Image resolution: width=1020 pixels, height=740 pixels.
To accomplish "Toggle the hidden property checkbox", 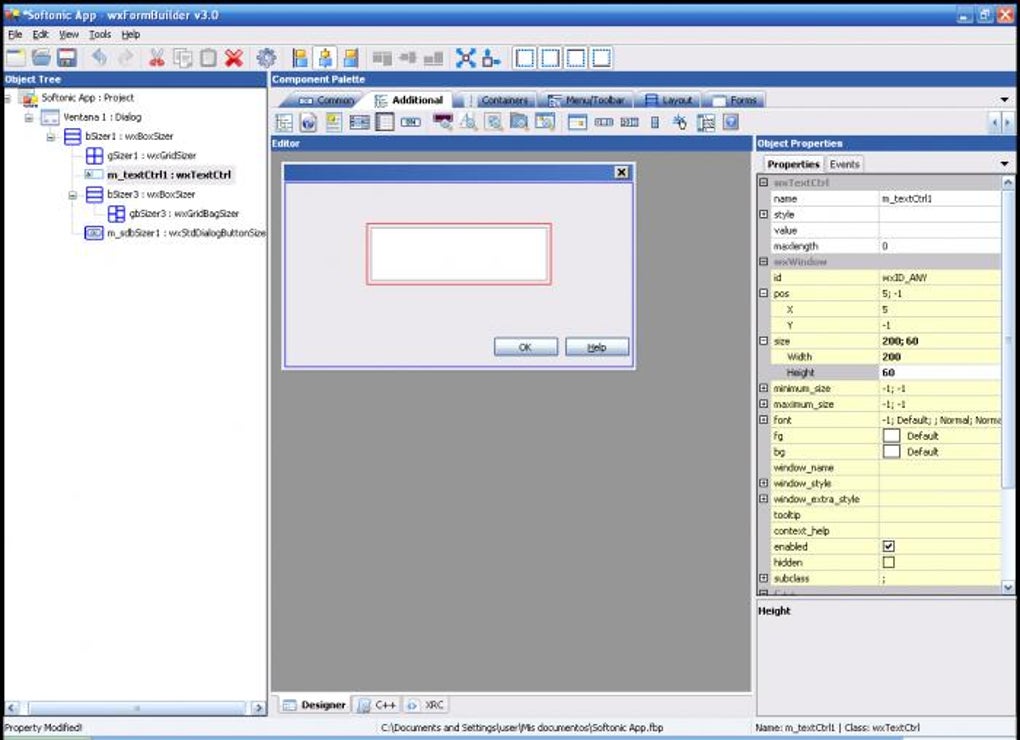I will [x=889, y=562].
